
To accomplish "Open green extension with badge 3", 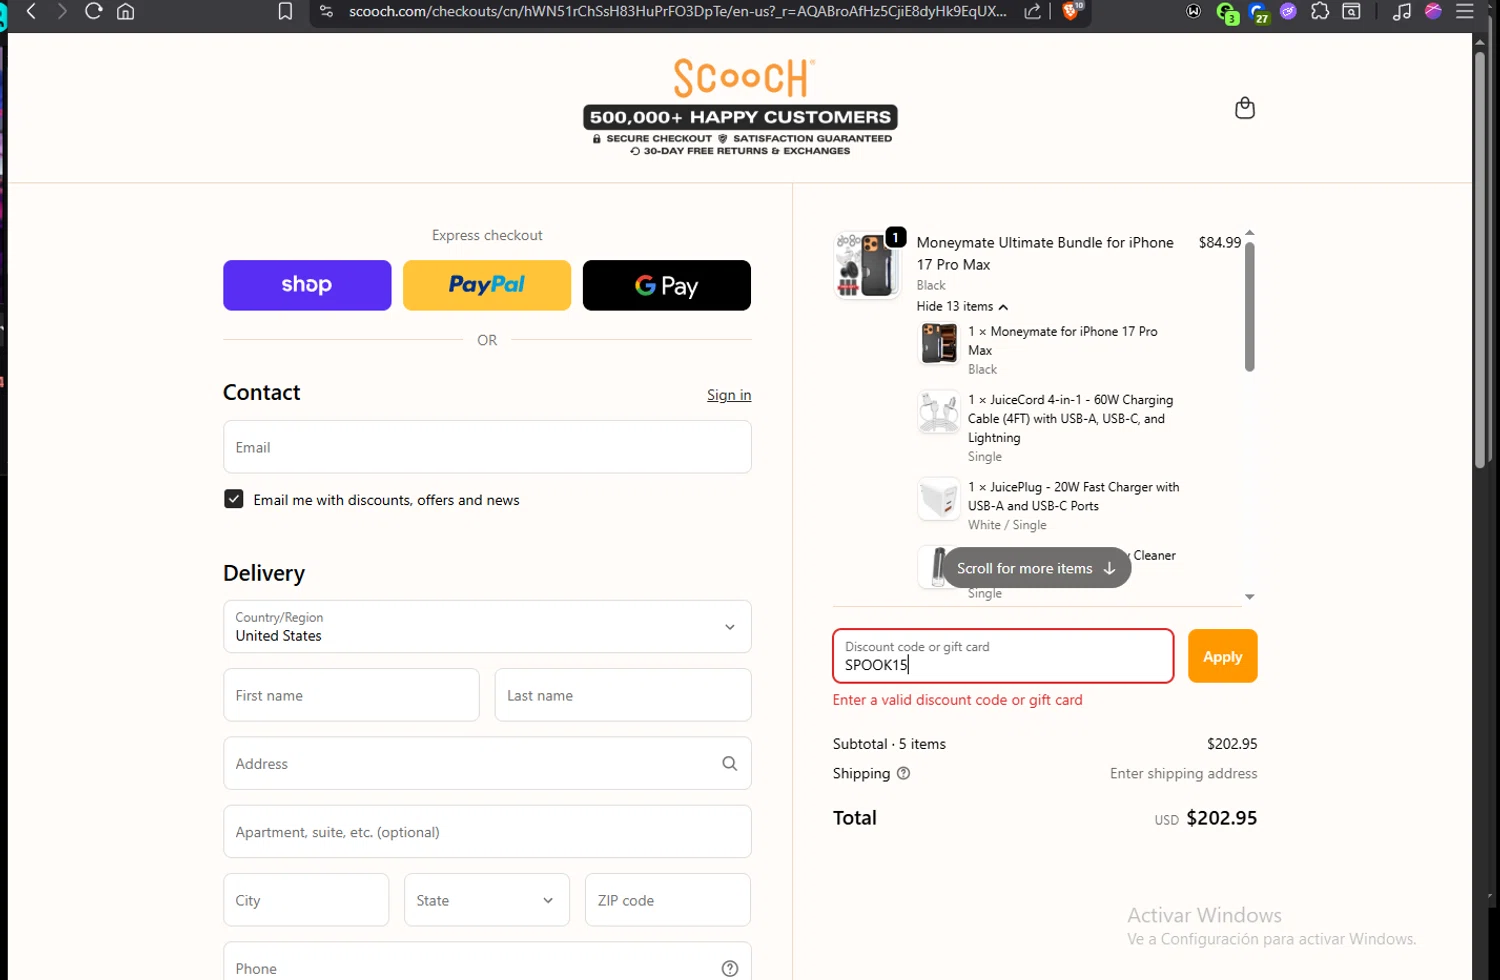I will tap(1226, 12).
